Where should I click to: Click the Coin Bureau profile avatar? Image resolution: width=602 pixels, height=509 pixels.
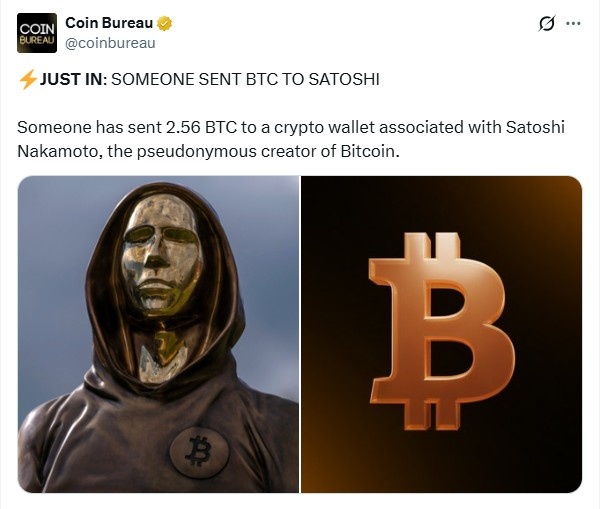35,34
